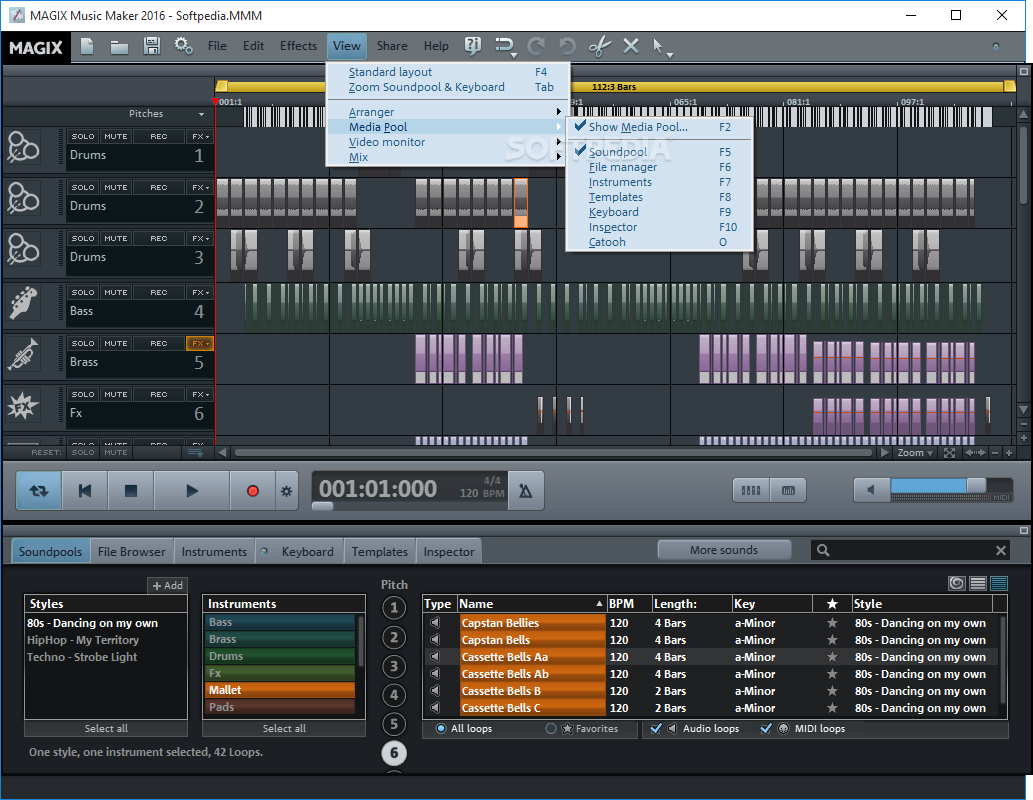Viewport: 1033px width, 800px height.
Task: Select the Favorites radio button
Action: point(551,729)
